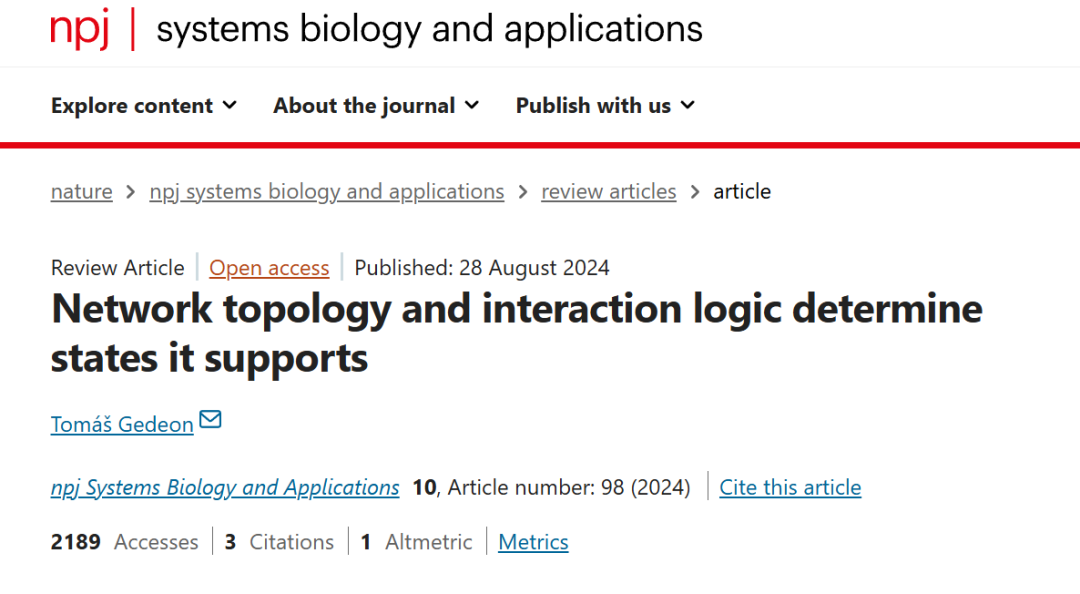Go to nature breadcrumb link

[x=81, y=192]
